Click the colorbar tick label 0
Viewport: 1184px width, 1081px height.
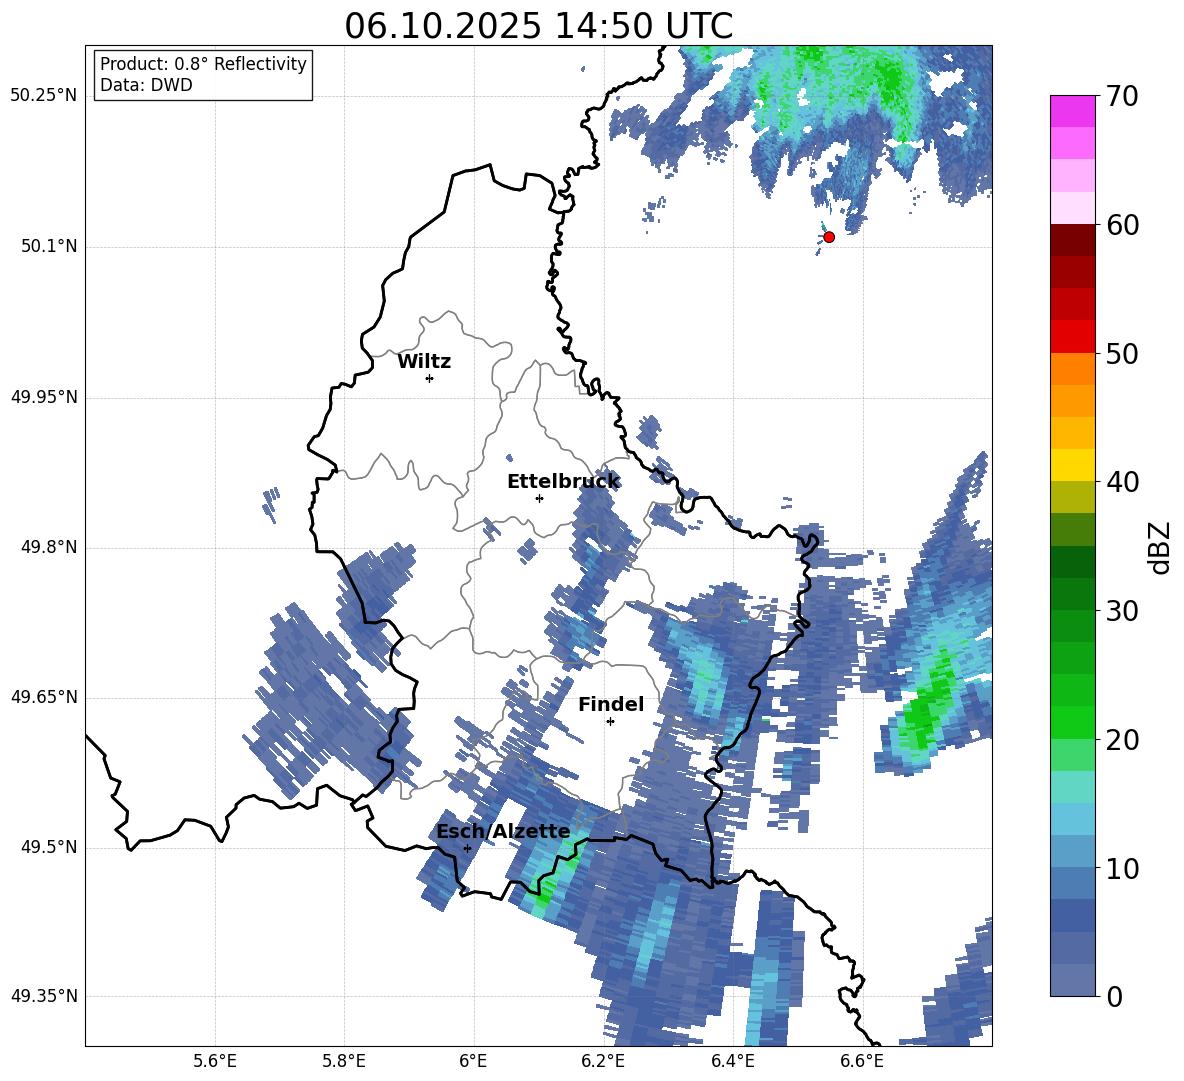coord(1114,996)
